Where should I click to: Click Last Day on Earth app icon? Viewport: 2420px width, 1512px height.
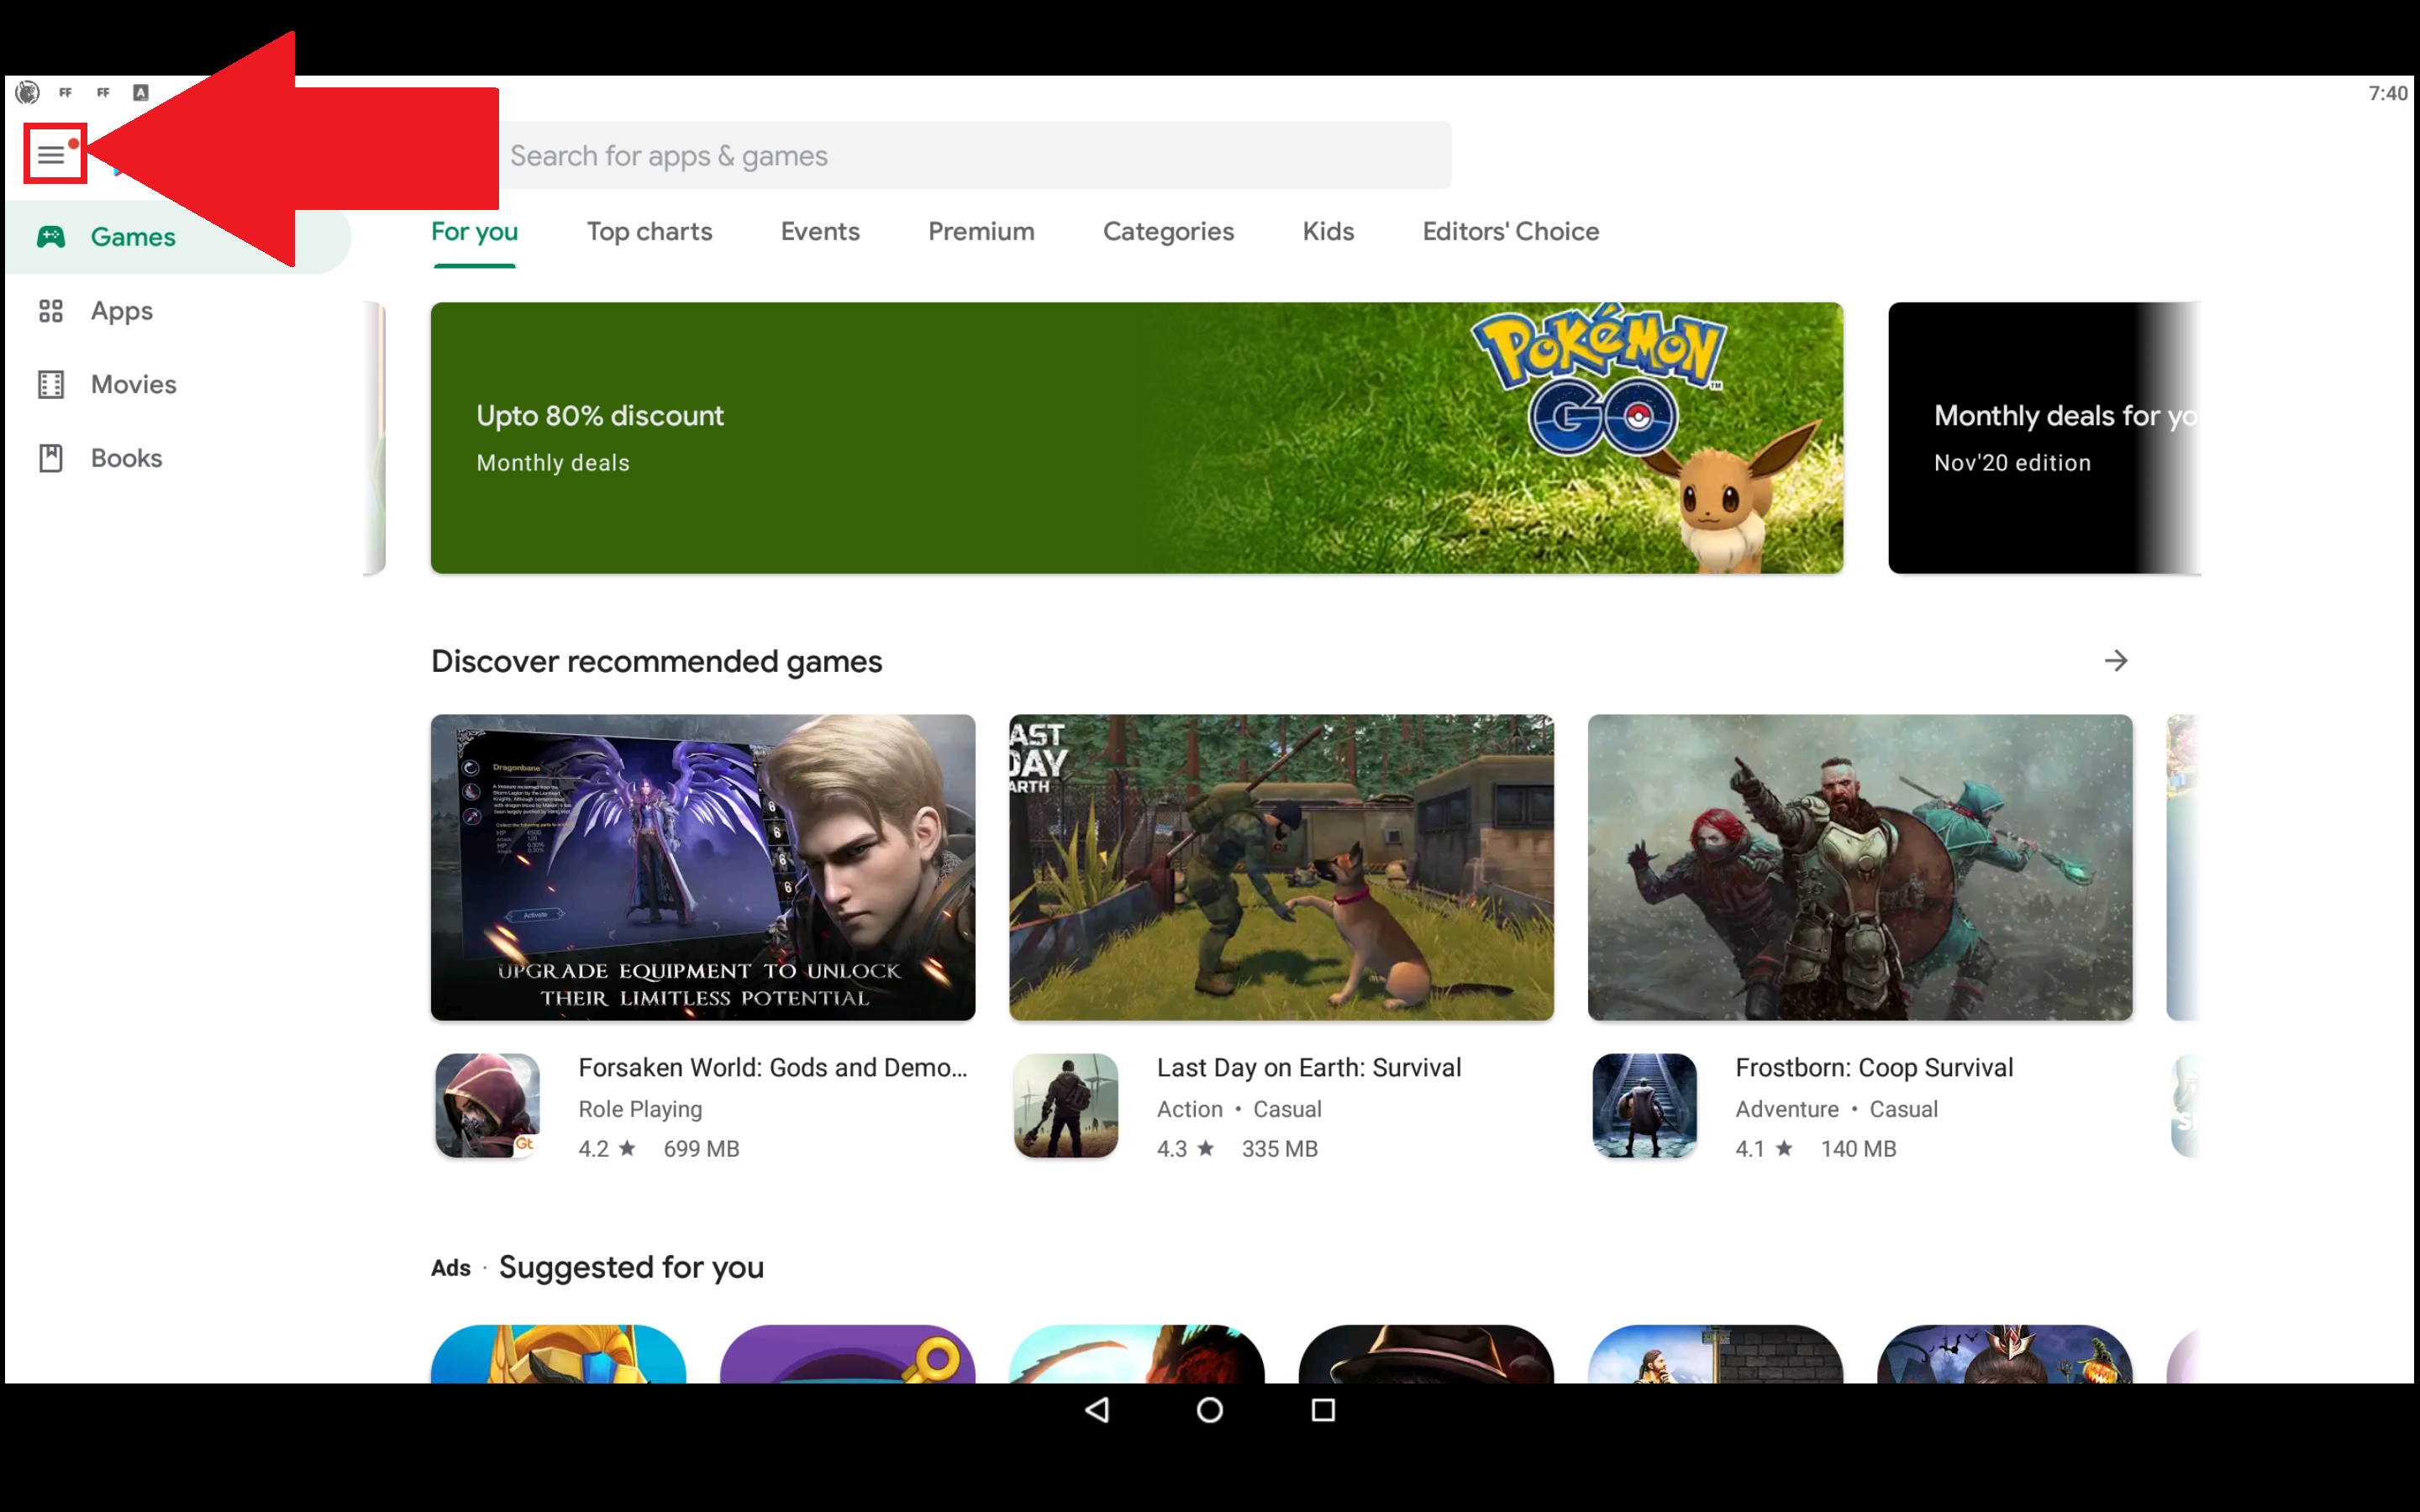[x=1066, y=1105]
